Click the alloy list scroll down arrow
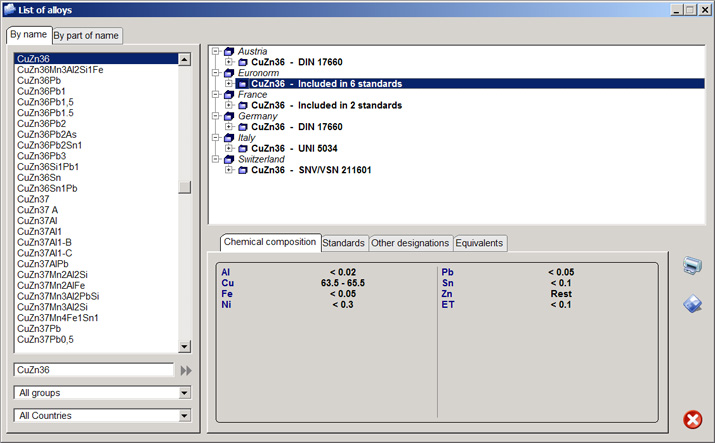The image size is (715, 443). (184, 346)
